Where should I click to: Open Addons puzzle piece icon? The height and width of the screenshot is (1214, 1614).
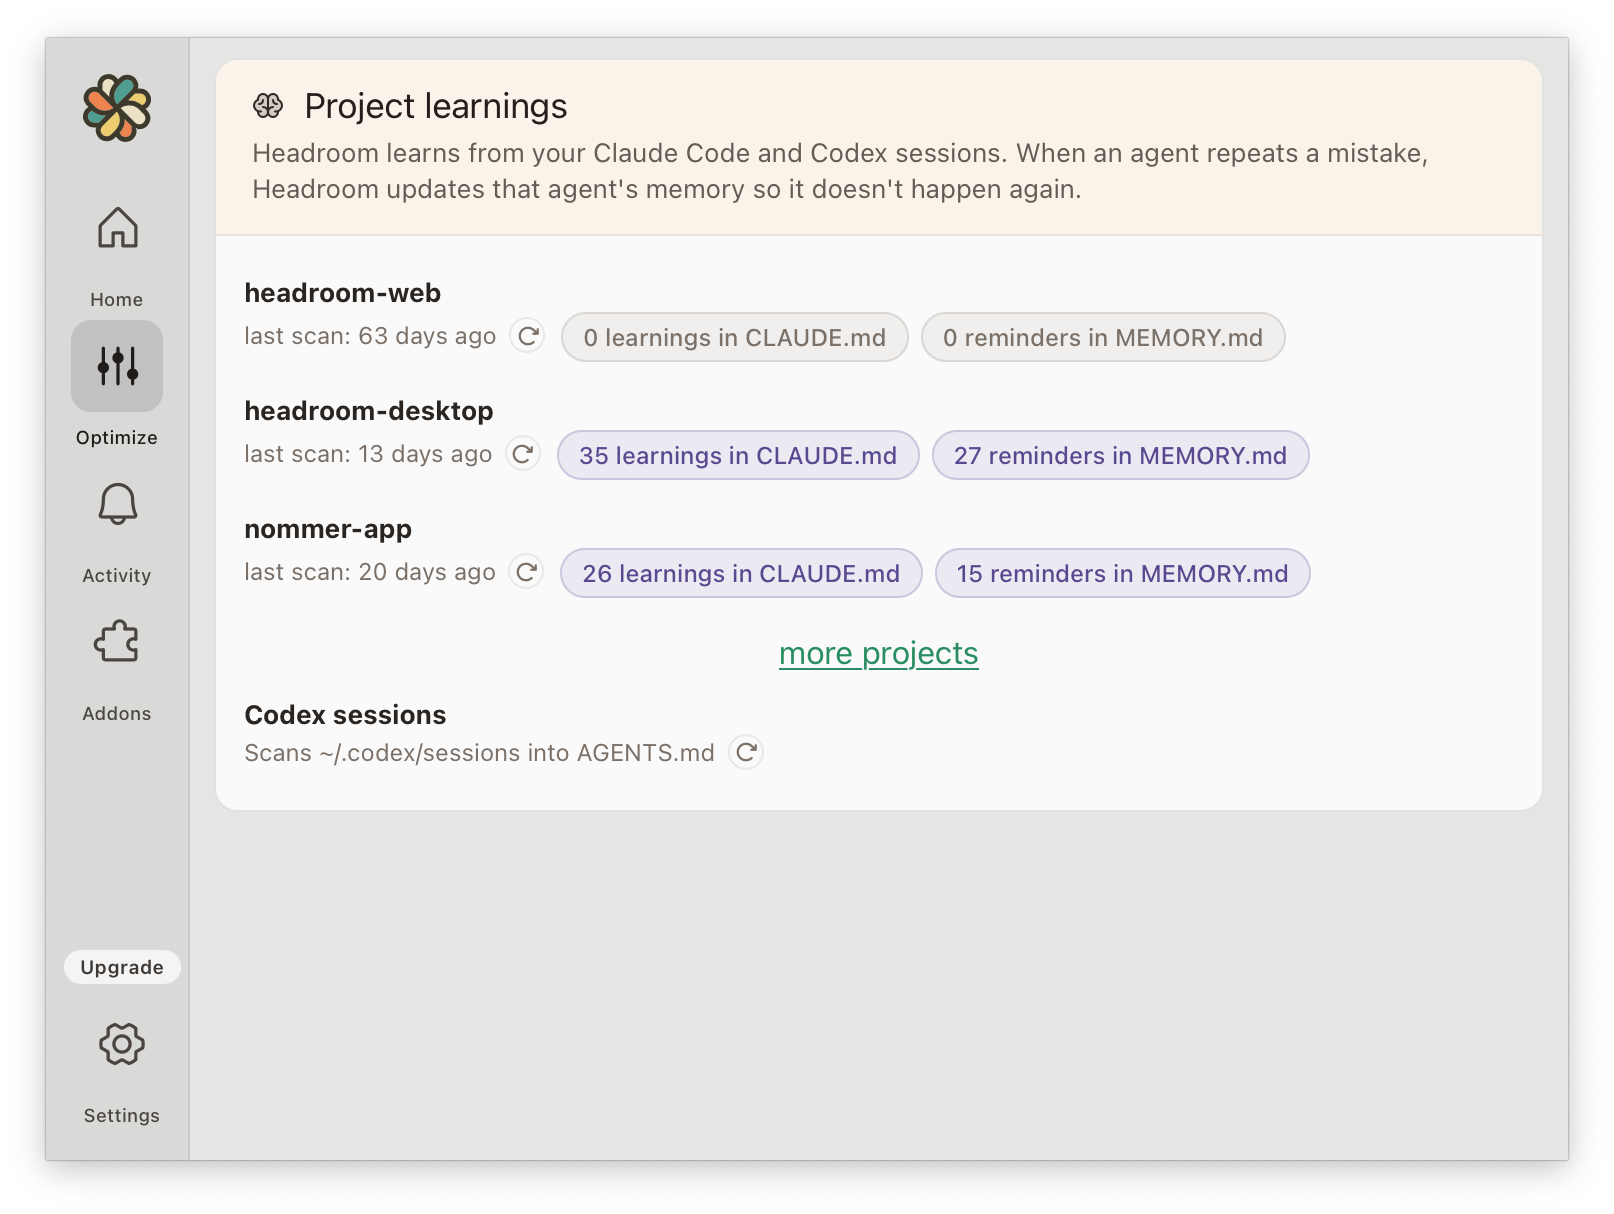click(x=117, y=642)
